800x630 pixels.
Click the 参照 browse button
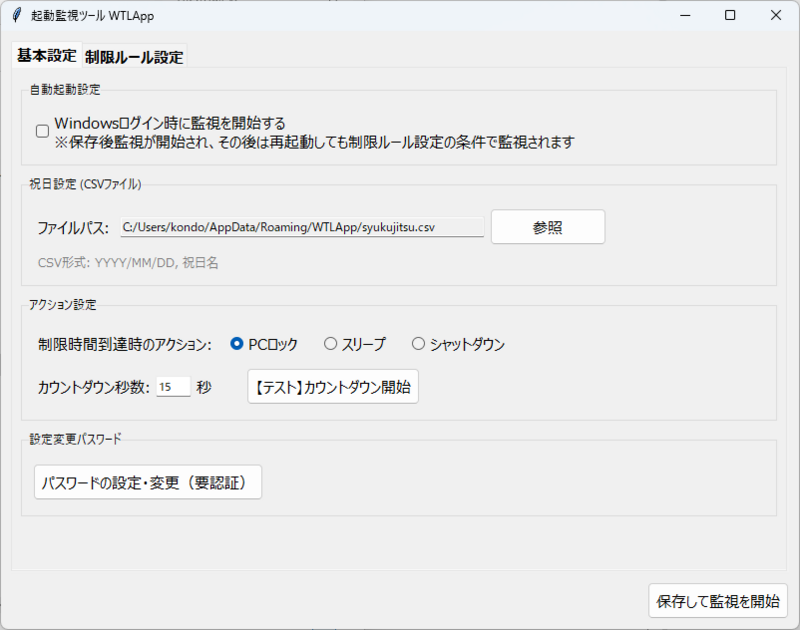point(547,227)
